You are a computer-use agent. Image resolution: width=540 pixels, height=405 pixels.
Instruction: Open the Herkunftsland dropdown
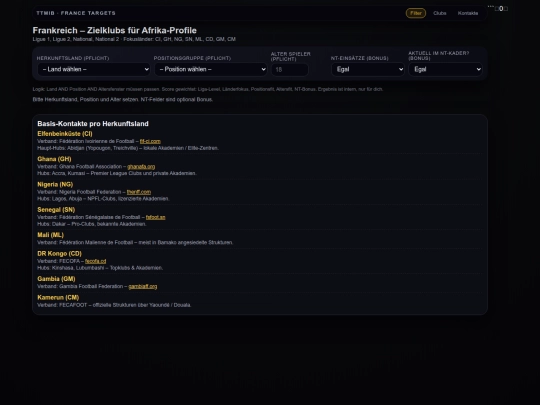pyautogui.click(x=94, y=69)
